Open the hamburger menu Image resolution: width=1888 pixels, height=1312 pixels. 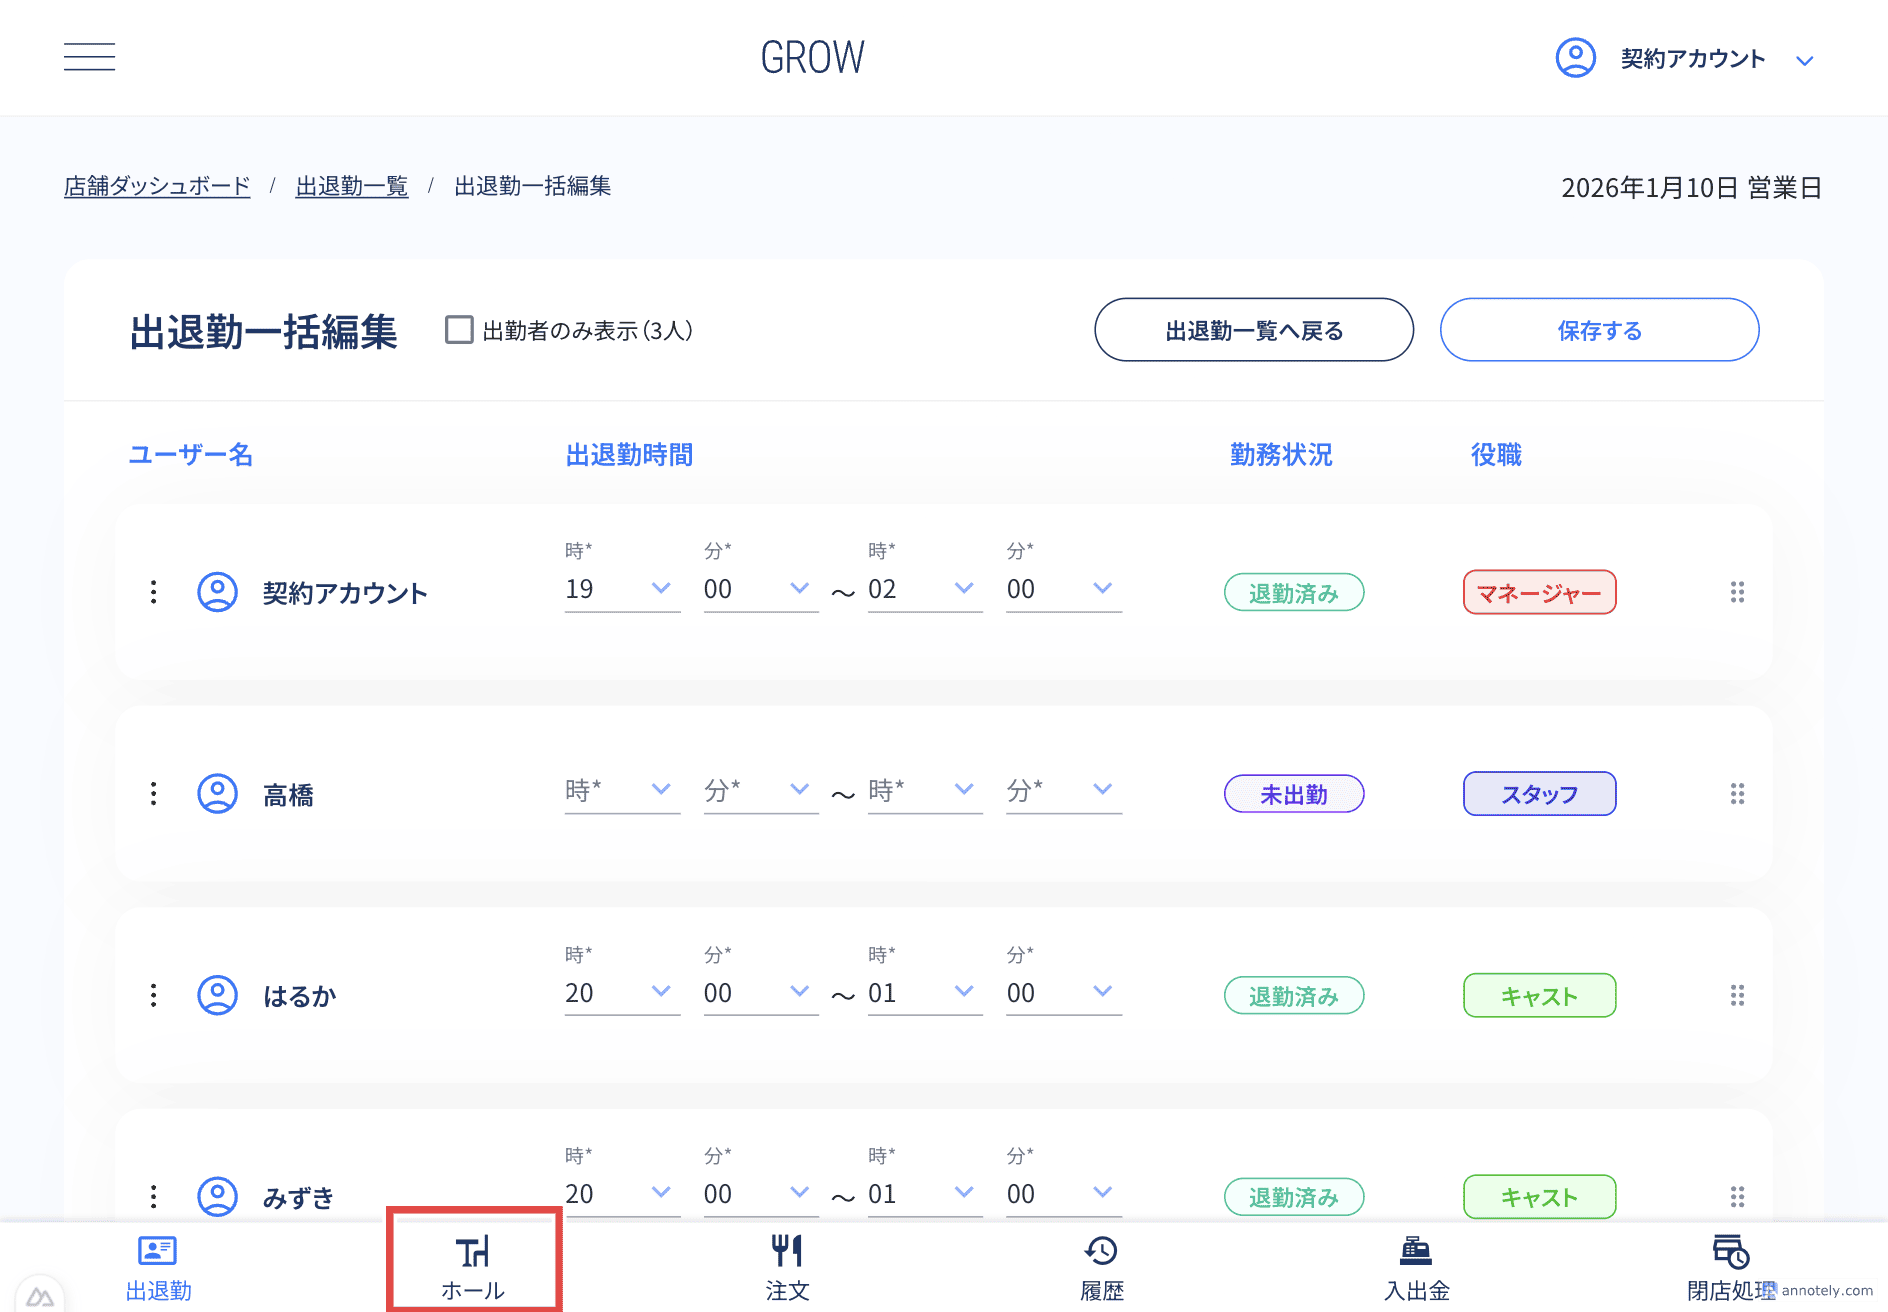pos(89,57)
